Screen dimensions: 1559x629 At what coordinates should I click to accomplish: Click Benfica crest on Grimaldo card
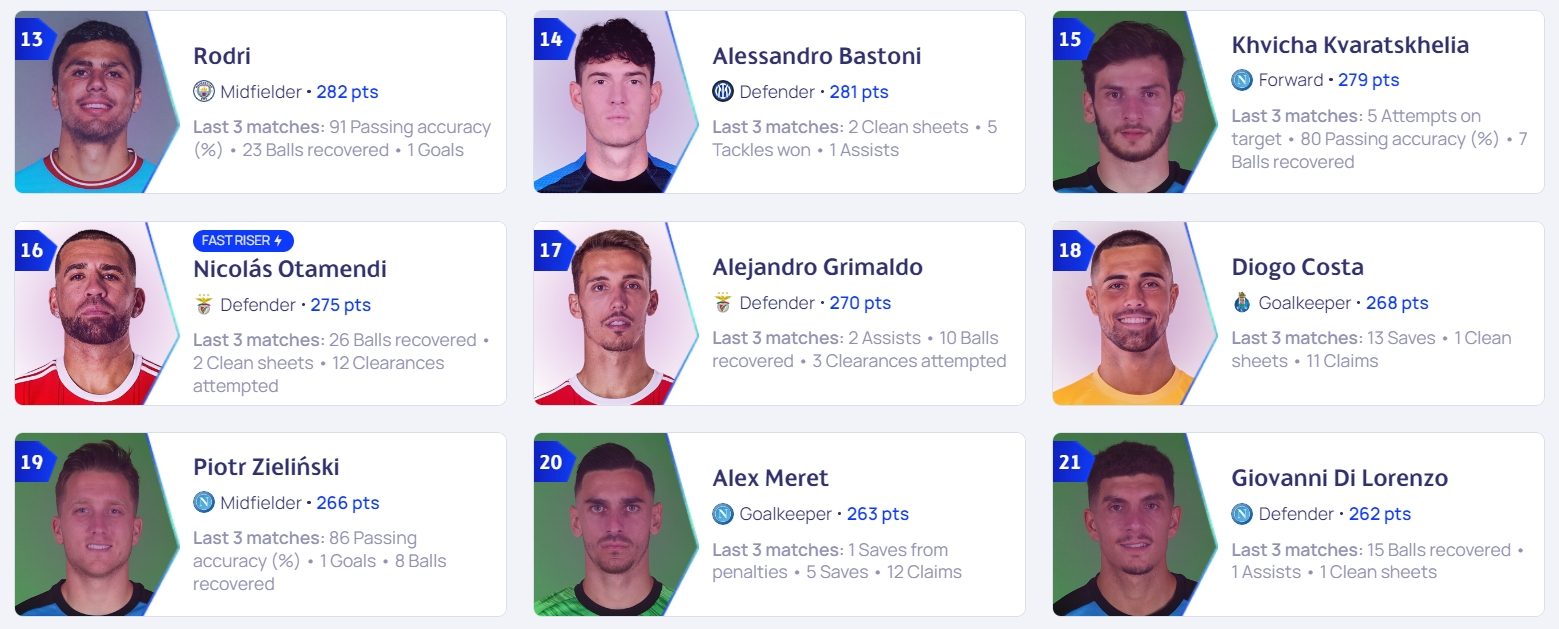click(723, 303)
